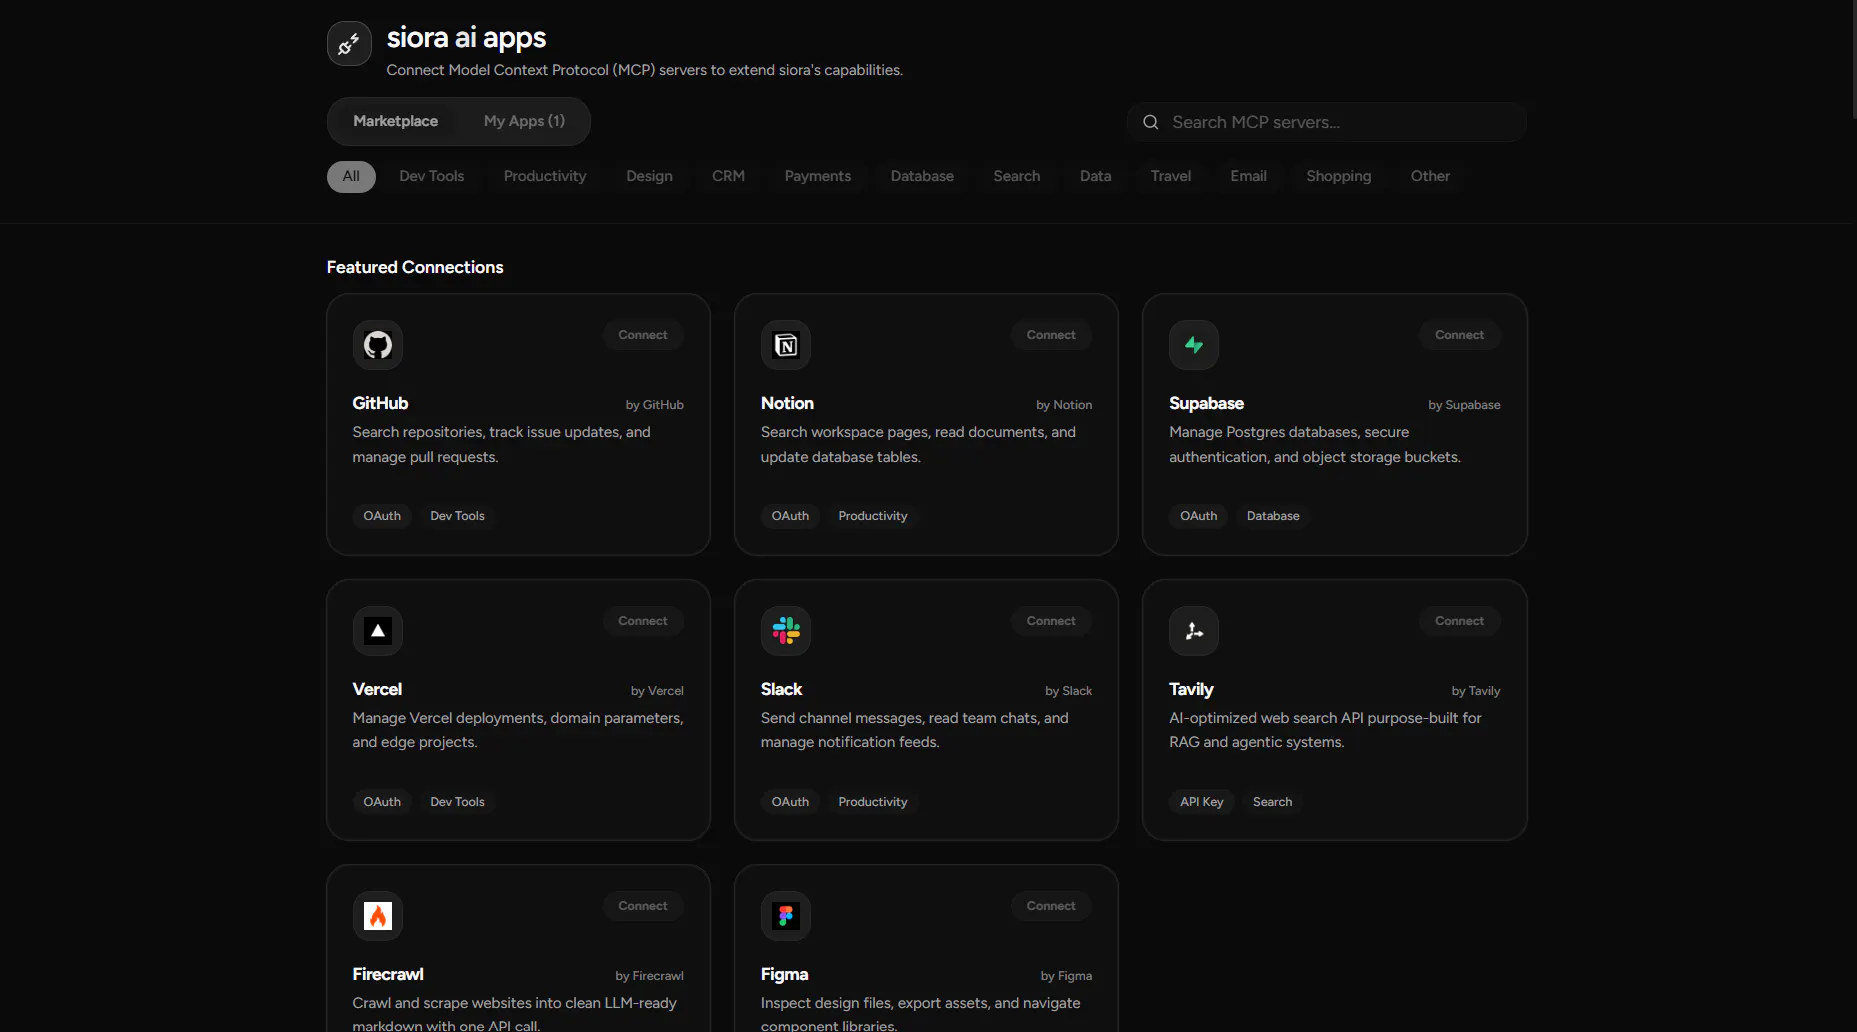Screen dimensions: 1857x1032
Task: Click the 'by GitHub' author label
Action: [x=655, y=405]
